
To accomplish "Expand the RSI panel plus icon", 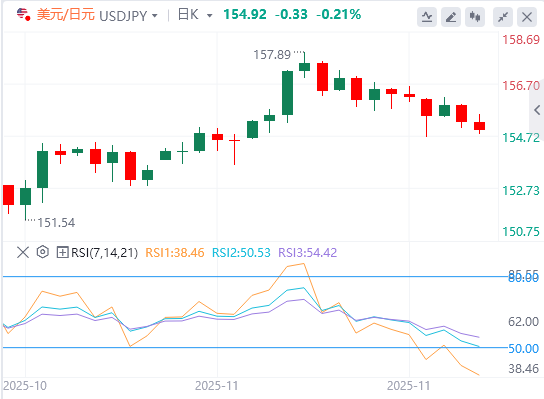I will [x=62, y=252].
